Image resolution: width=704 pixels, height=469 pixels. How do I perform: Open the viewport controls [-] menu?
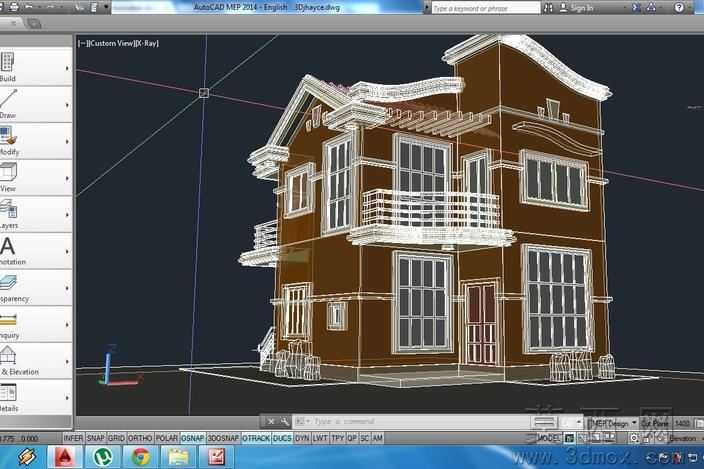pos(82,44)
